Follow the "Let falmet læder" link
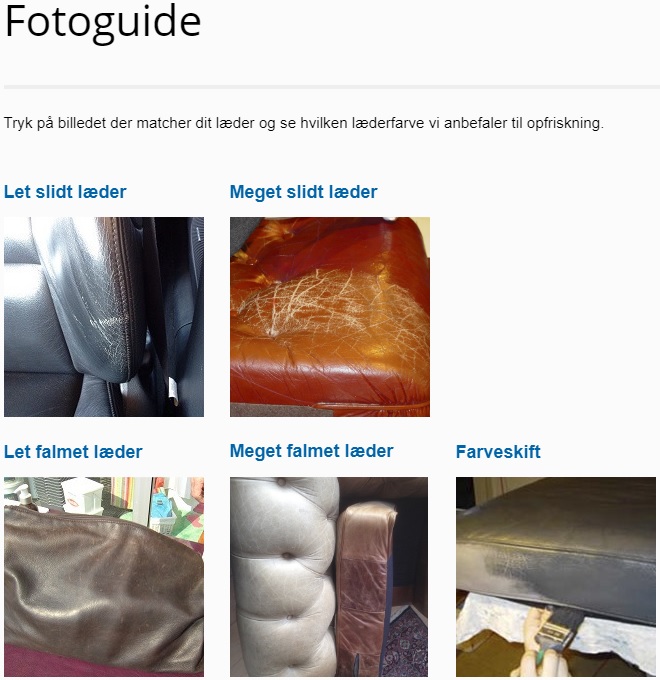 click(73, 452)
